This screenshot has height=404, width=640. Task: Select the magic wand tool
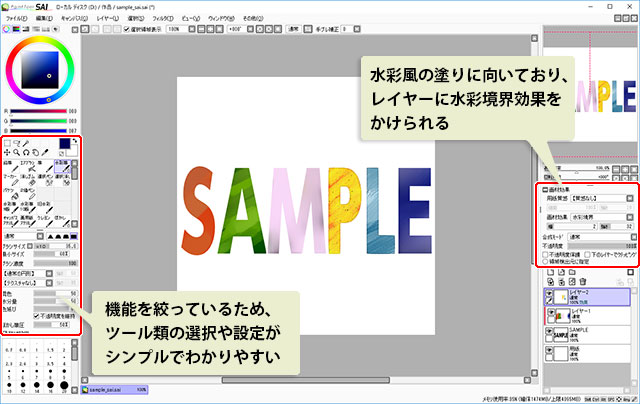[28, 143]
